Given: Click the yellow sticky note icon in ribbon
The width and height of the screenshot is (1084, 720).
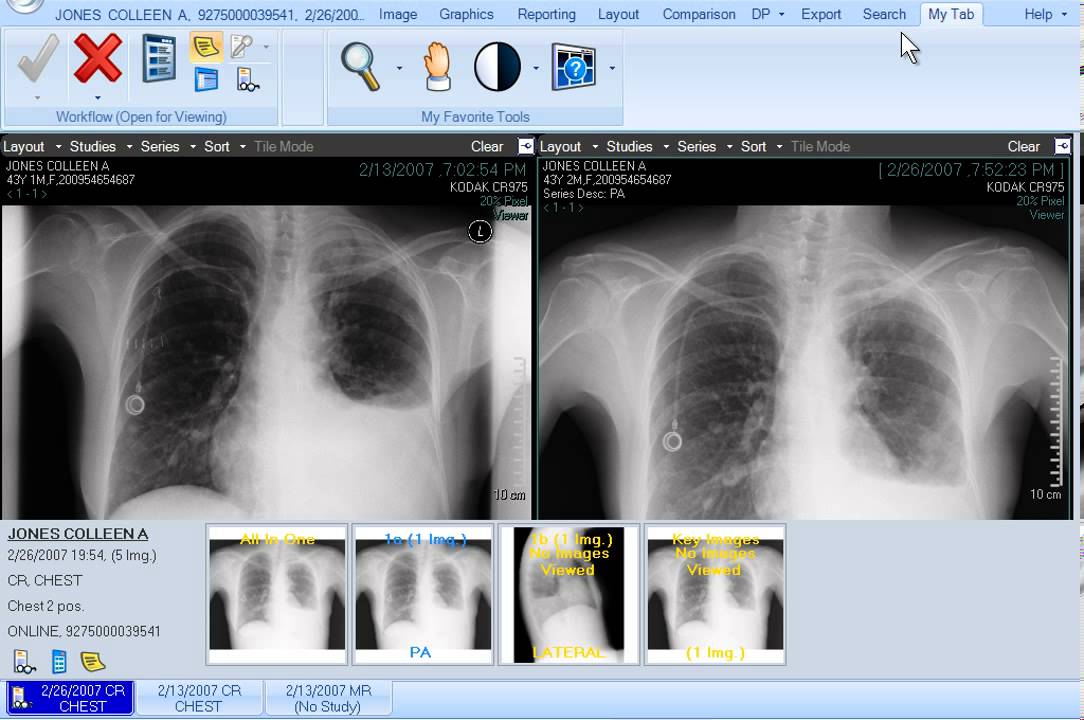Looking at the screenshot, I should [x=205, y=47].
